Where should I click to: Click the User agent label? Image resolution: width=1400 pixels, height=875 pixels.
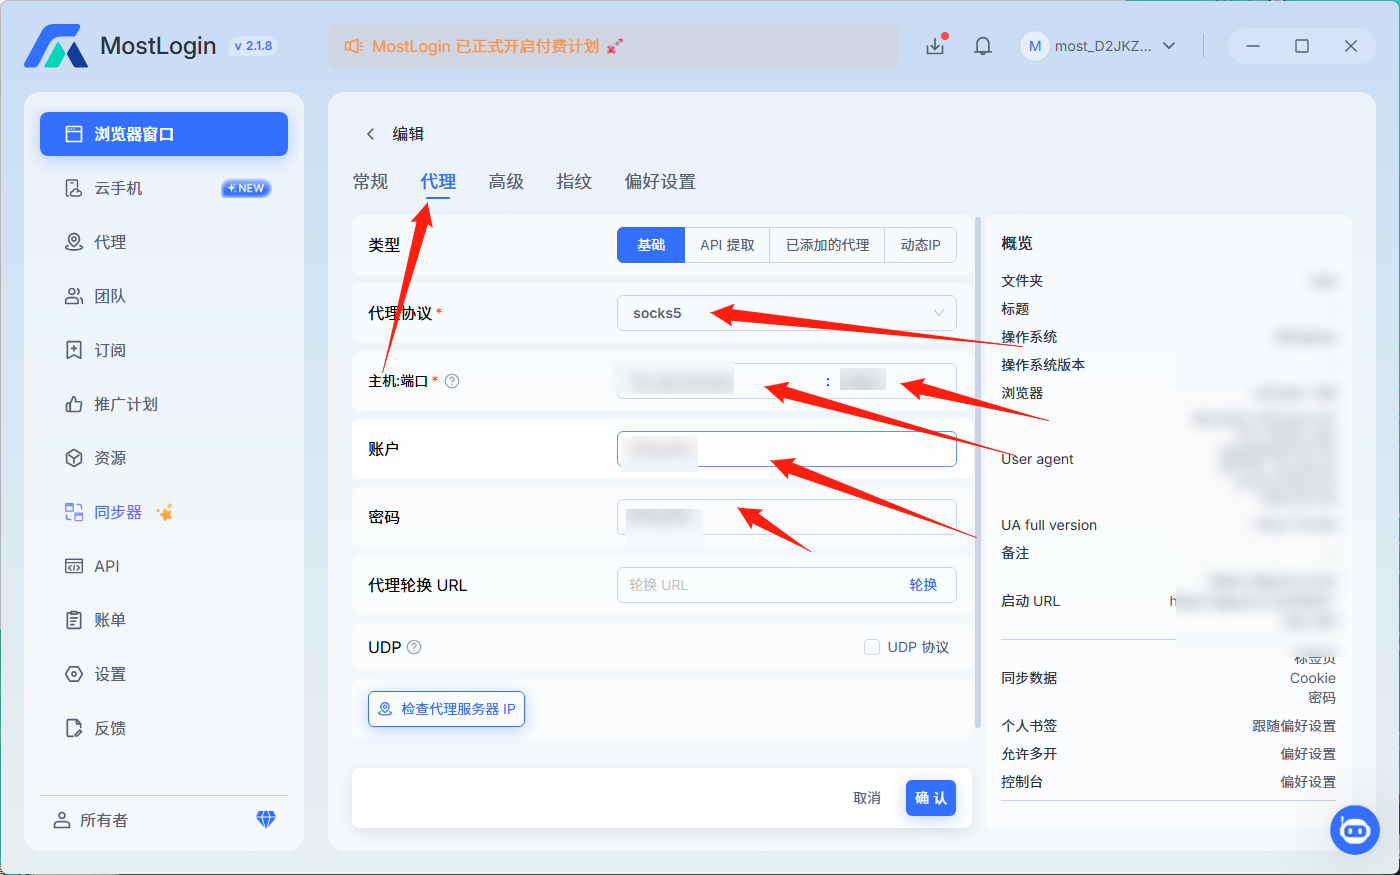[1037, 459]
